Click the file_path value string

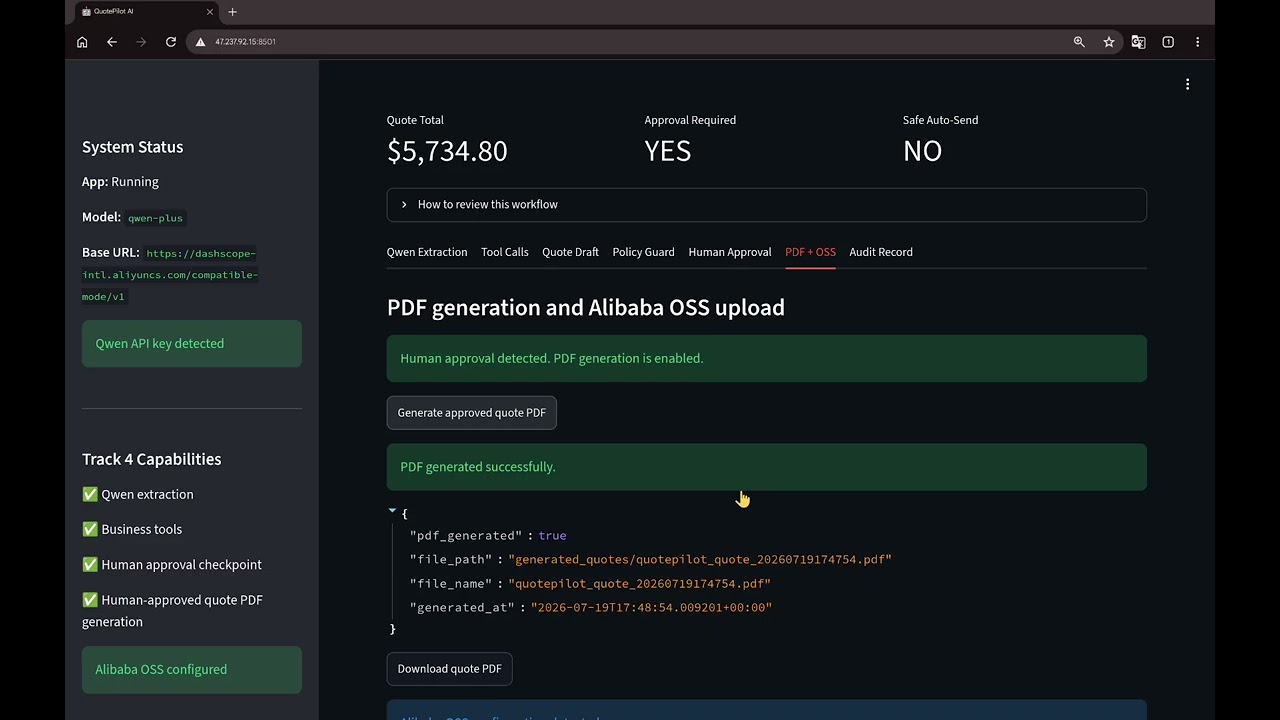pos(699,560)
